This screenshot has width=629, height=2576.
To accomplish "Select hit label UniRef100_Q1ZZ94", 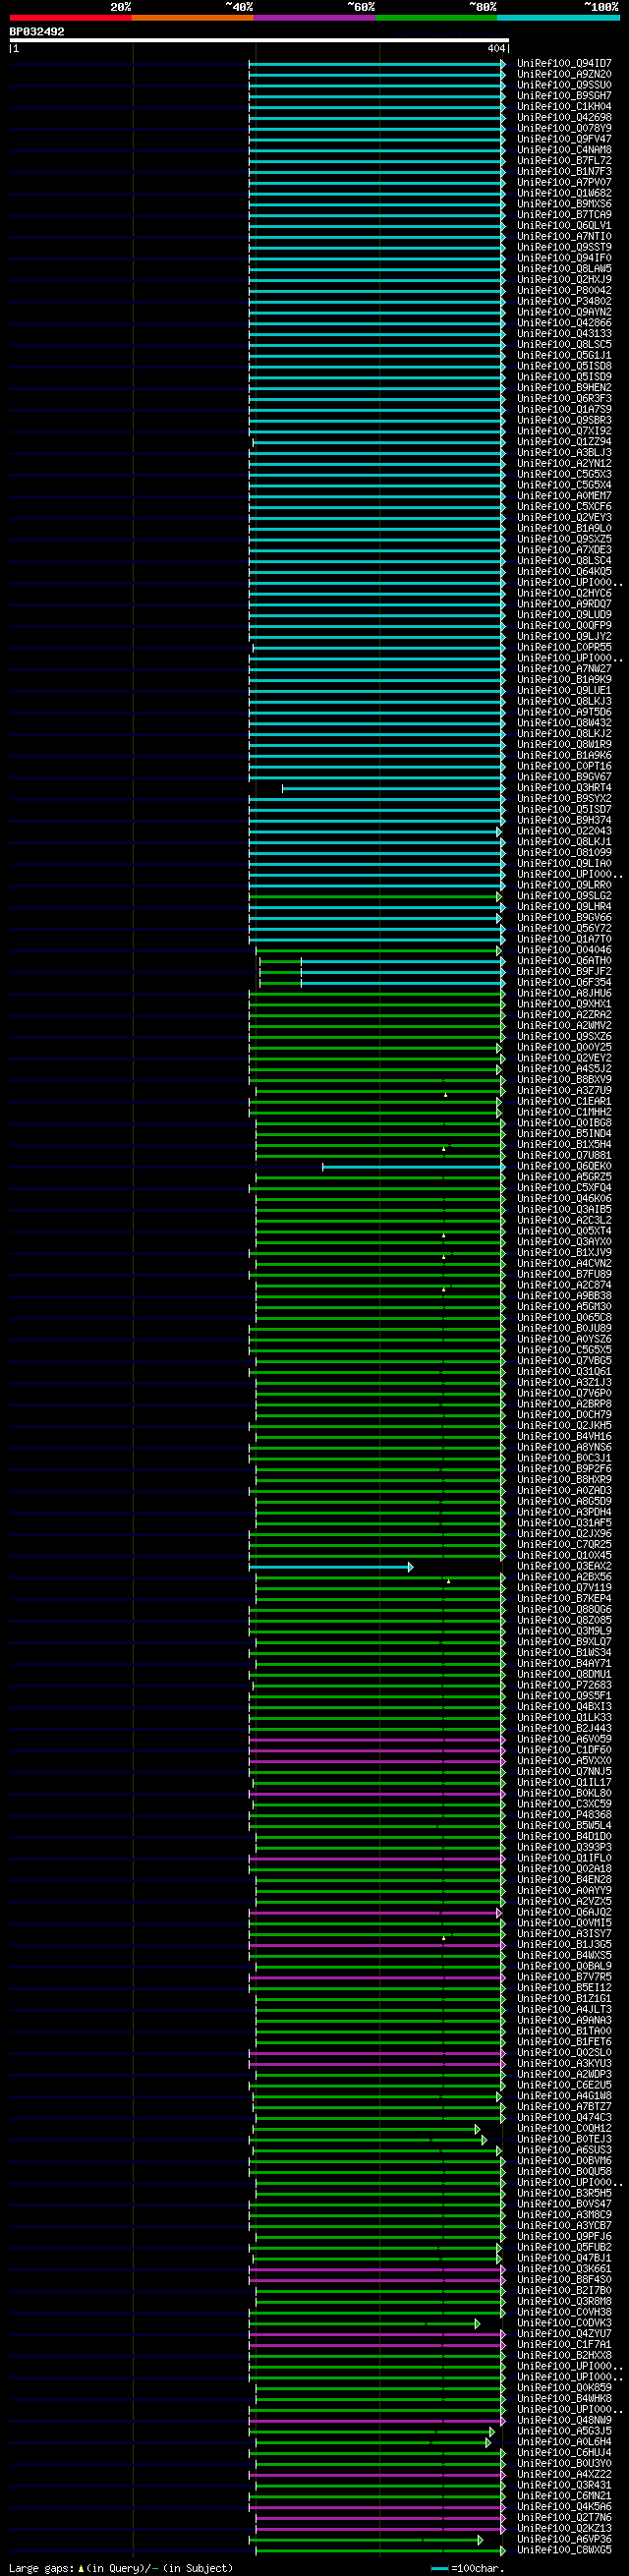I will pos(564,442).
